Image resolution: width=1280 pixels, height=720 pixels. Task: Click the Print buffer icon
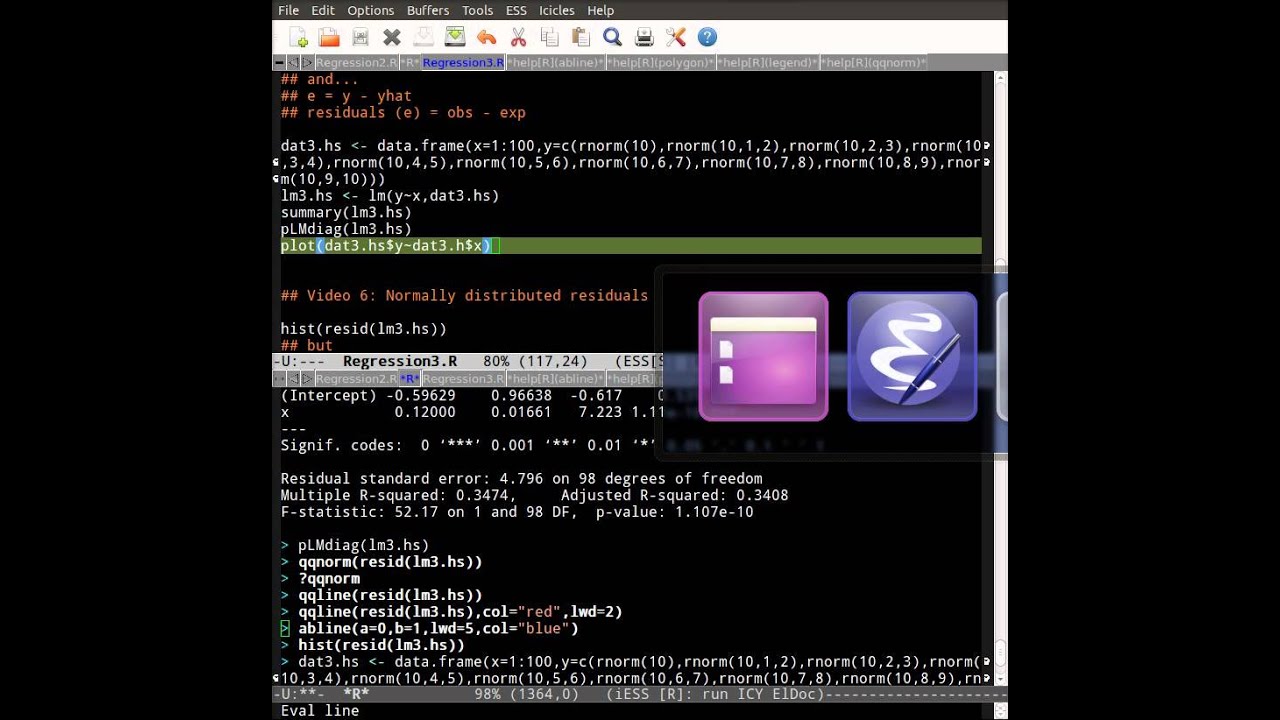pyautogui.click(x=644, y=37)
